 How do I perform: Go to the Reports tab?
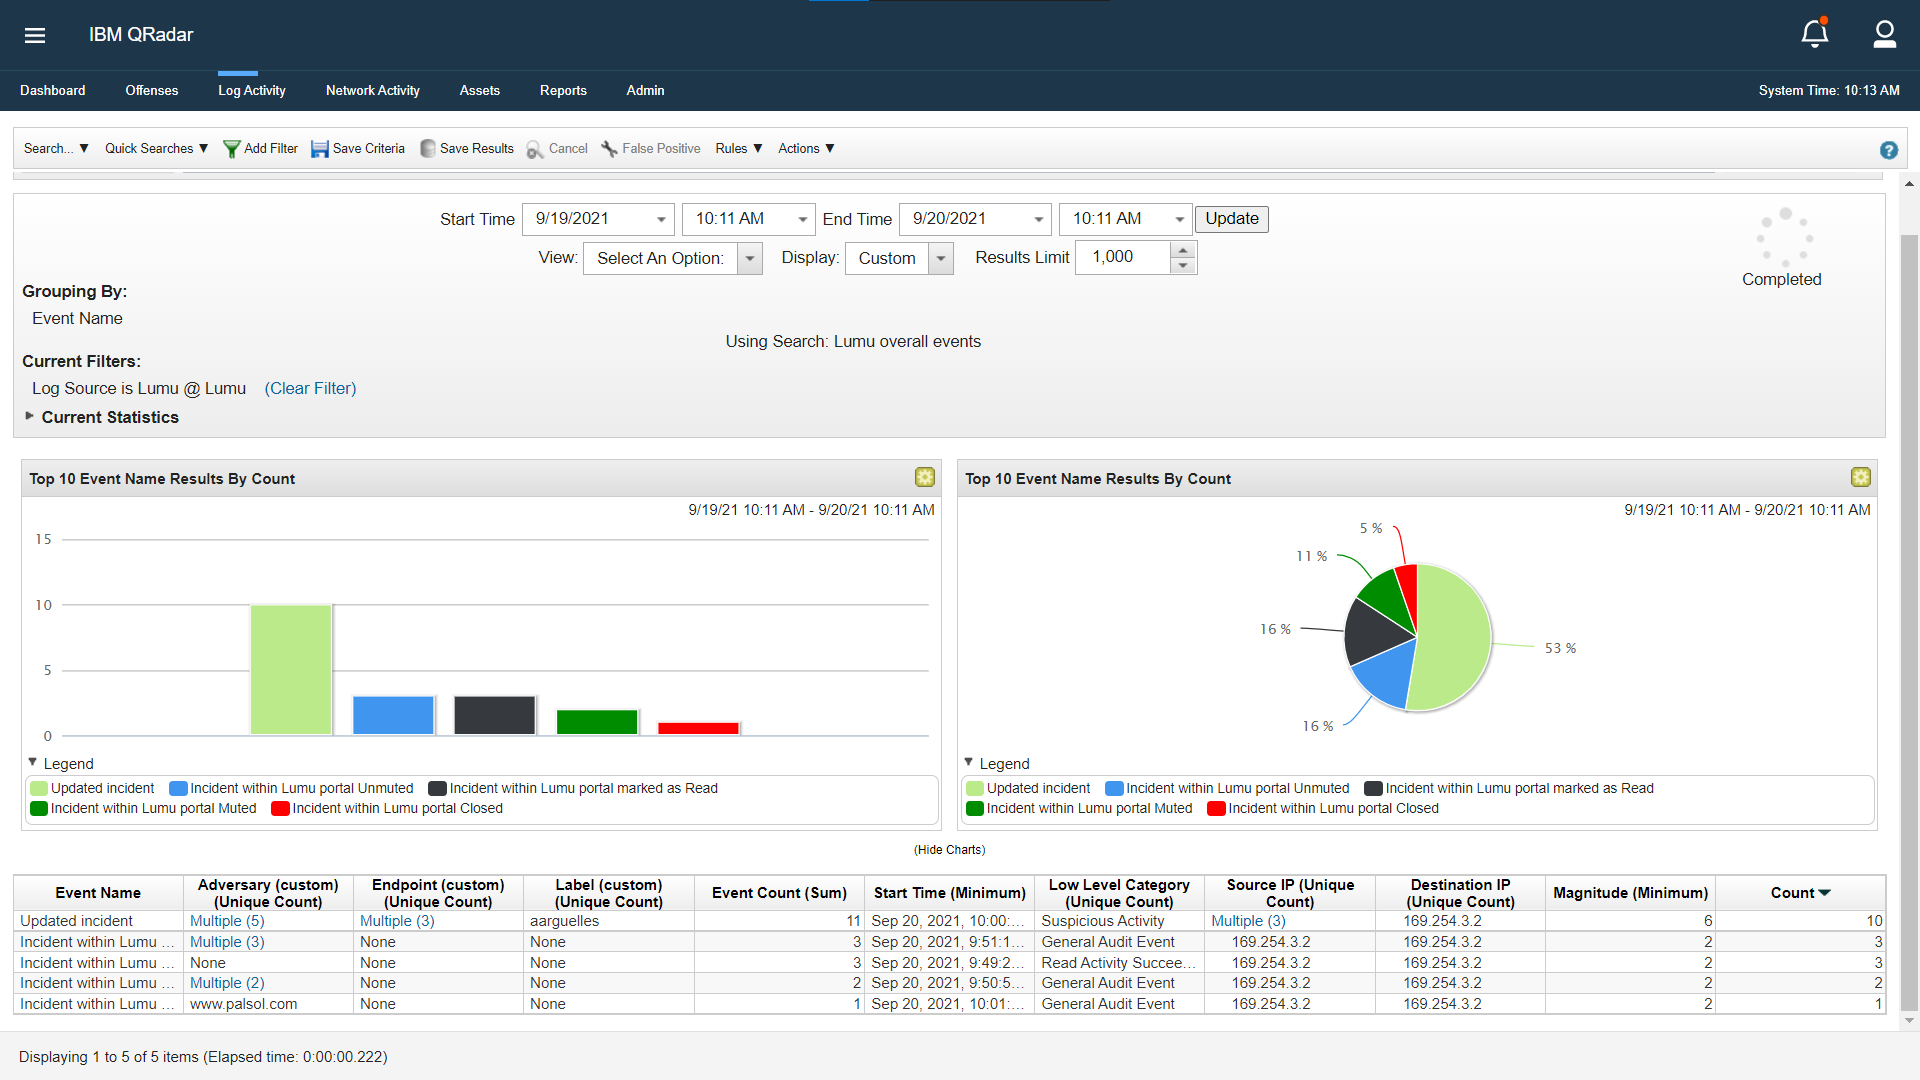coord(563,90)
